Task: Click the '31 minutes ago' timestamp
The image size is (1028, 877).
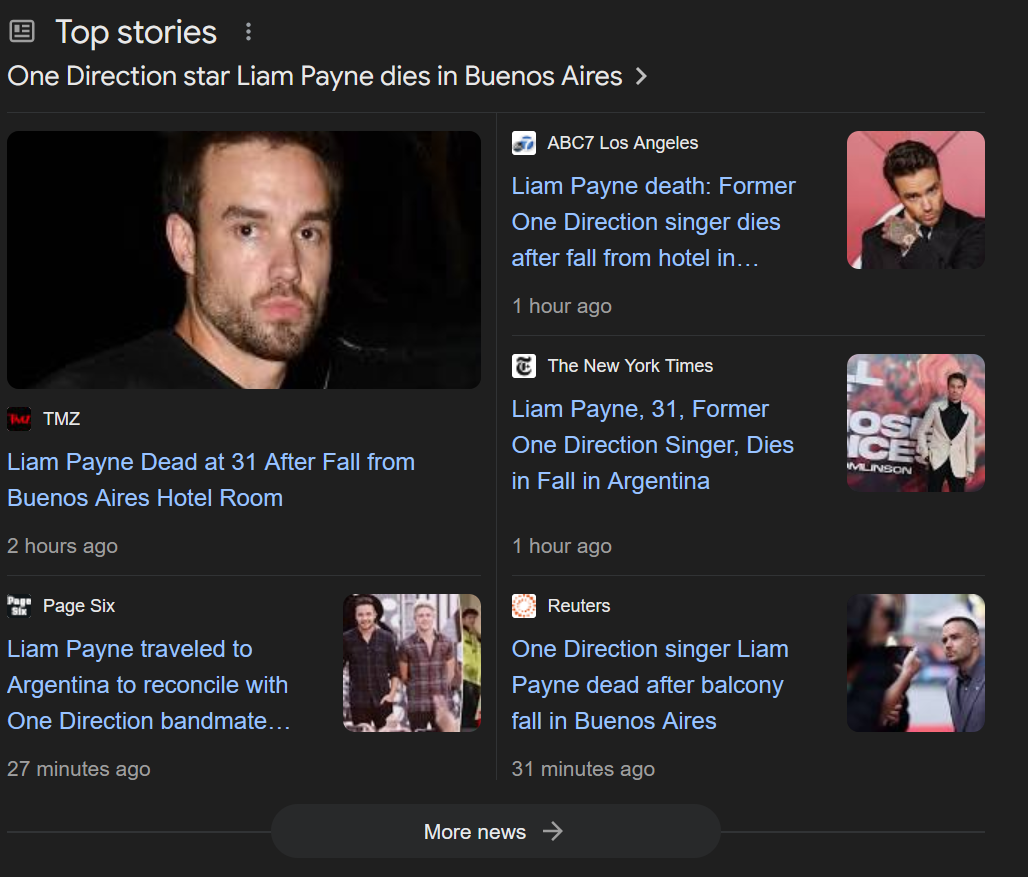Action: [583, 769]
